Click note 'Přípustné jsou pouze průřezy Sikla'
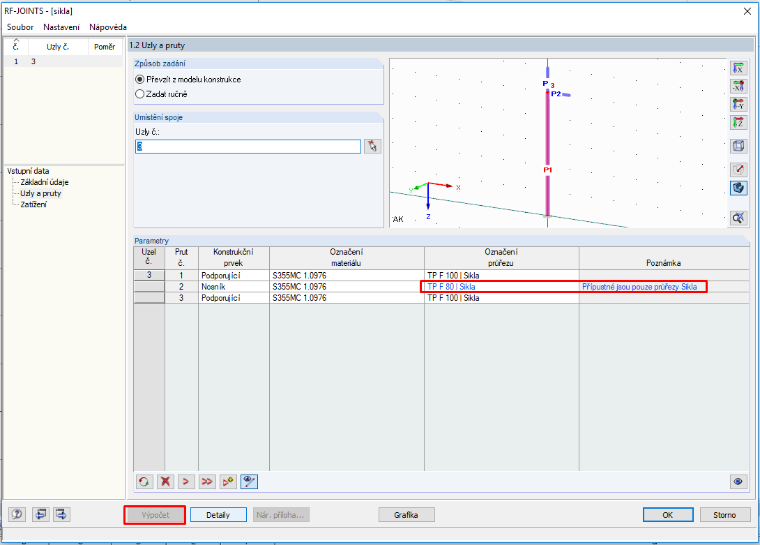 tap(639, 287)
